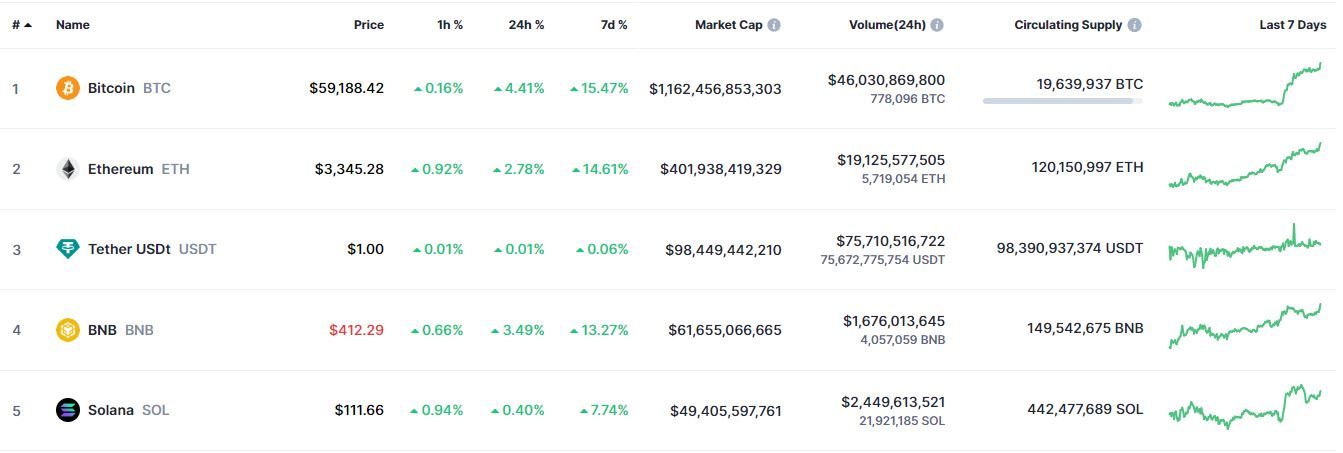Click the Name column header
This screenshot has width=1343, height=453.
click(73, 25)
